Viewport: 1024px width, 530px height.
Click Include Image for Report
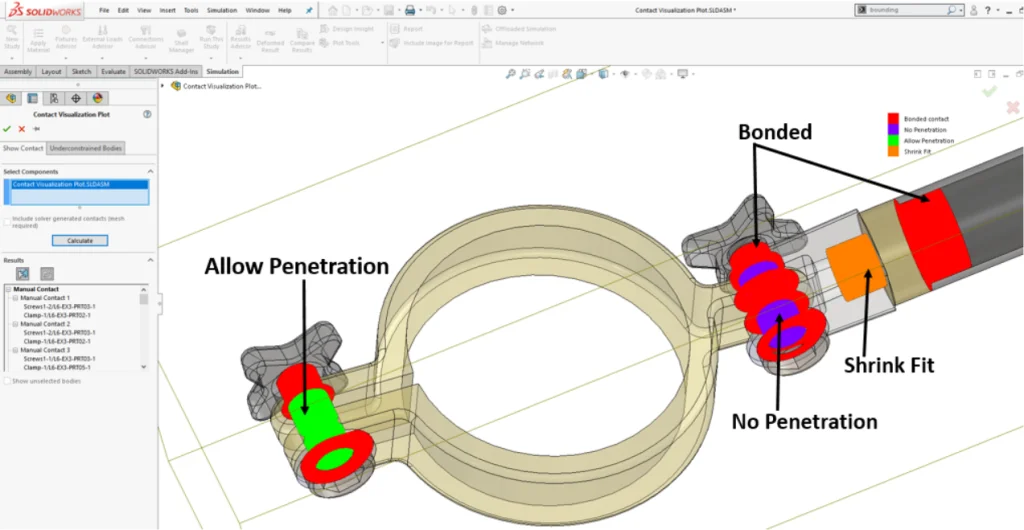(432, 43)
